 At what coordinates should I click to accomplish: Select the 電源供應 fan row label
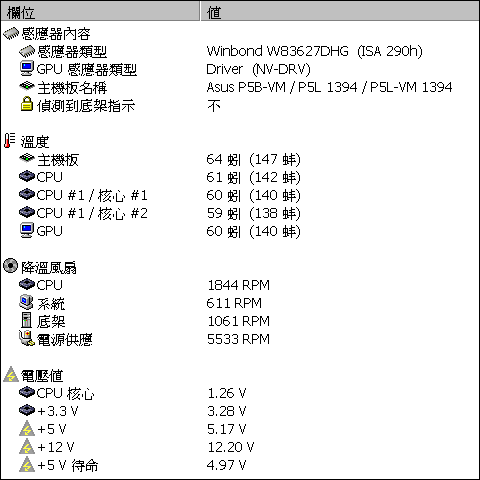(x=64, y=340)
